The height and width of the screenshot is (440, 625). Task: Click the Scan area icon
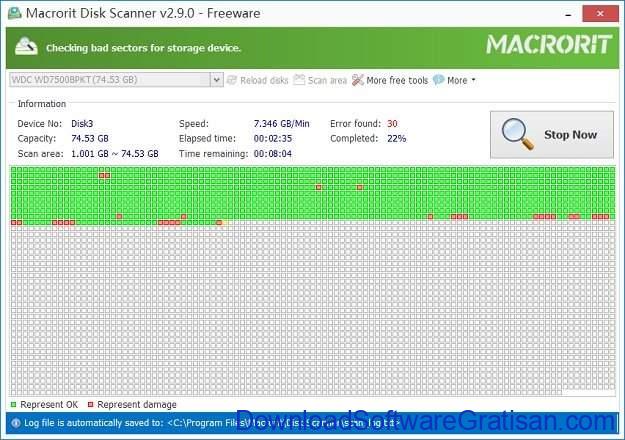299,80
